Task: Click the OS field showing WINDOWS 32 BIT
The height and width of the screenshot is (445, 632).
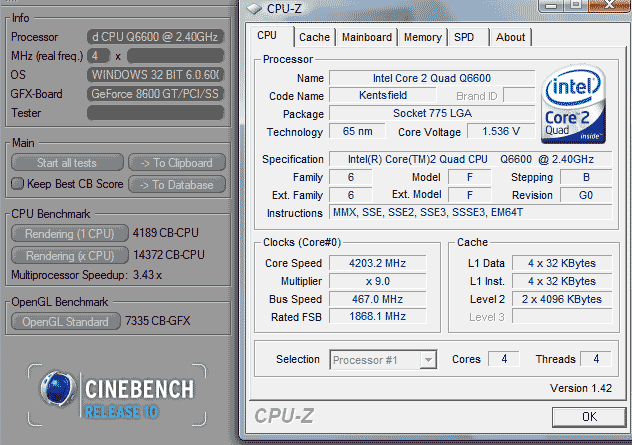Action: [155, 75]
